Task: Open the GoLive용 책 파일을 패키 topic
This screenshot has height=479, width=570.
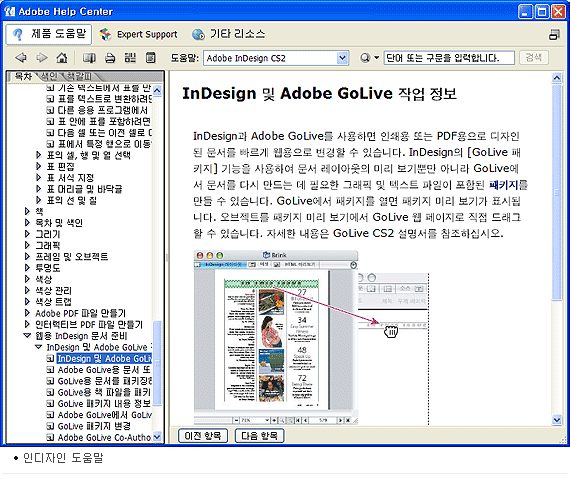Action: click(x=104, y=393)
